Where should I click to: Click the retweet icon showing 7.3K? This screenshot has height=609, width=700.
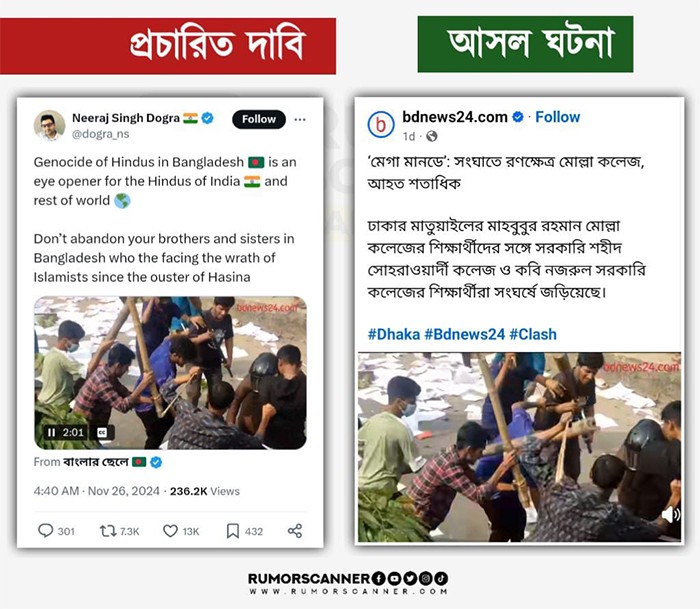tap(108, 531)
